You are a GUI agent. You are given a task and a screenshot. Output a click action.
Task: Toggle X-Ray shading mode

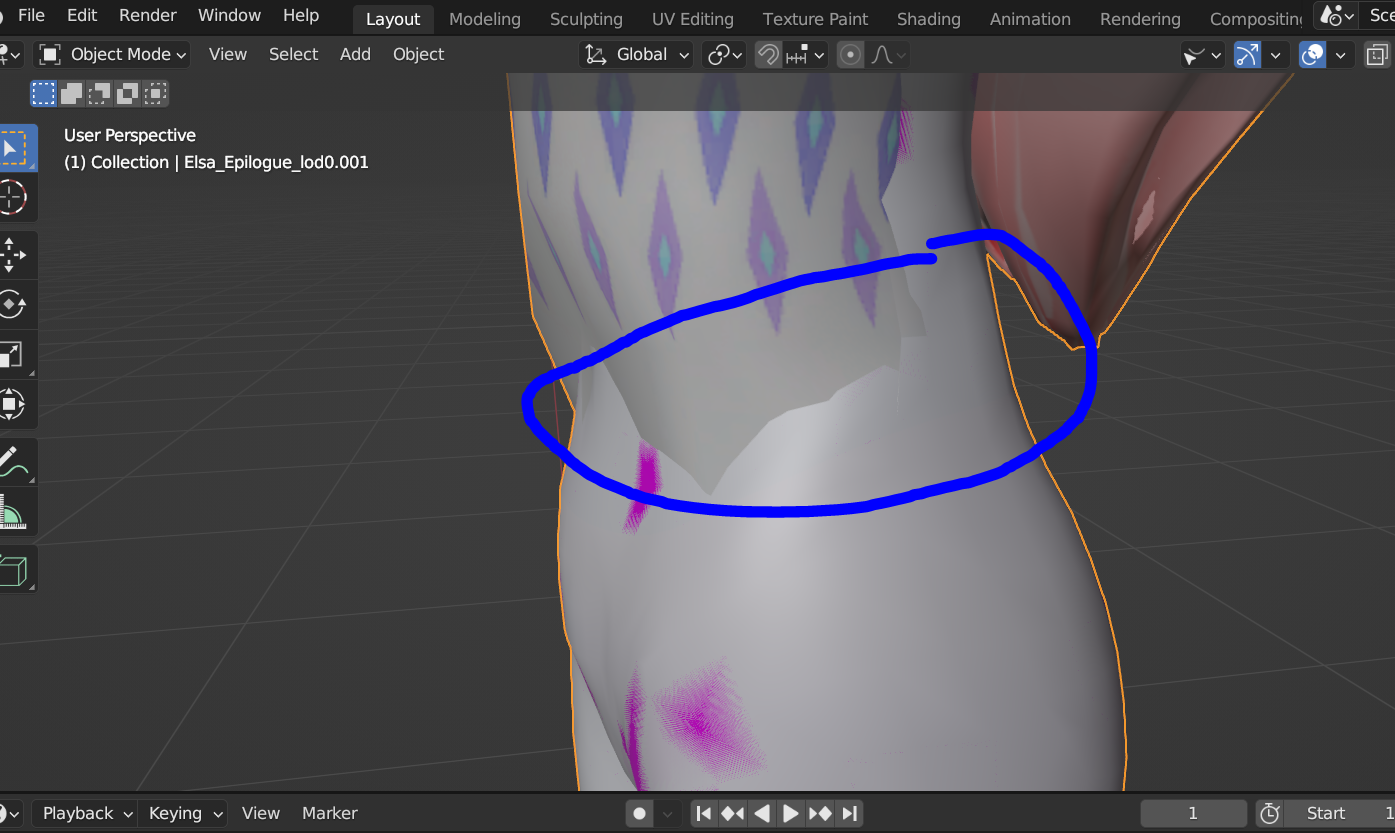coord(1378,55)
